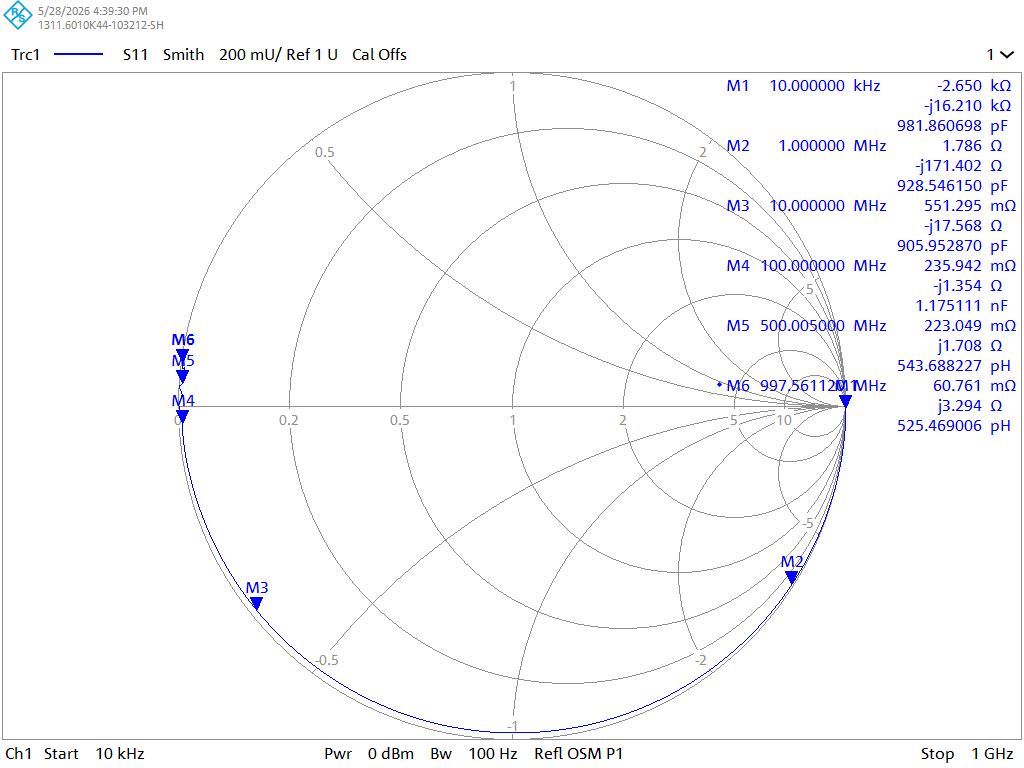Click the Trc1 trace label
This screenshot has height=768, width=1024.
click(x=25, y=55)
